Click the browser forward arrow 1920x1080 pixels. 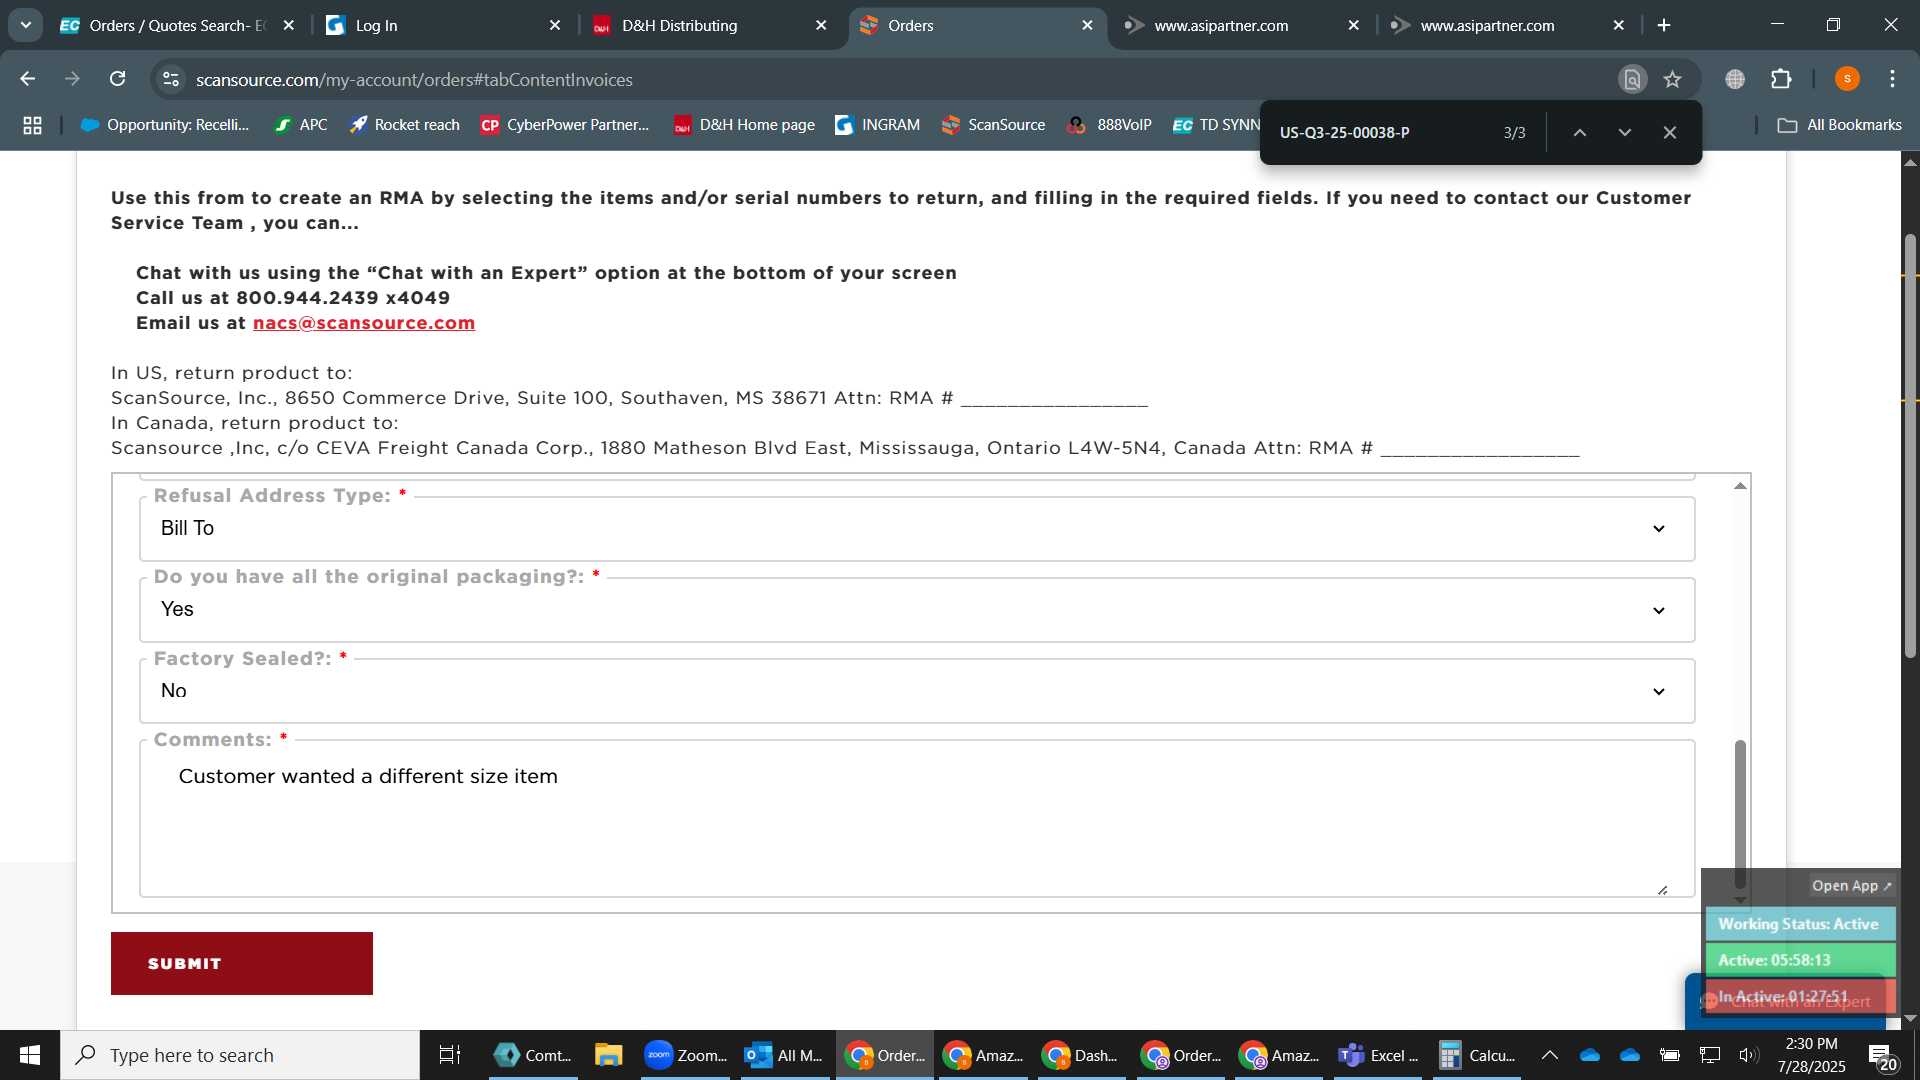72,79
